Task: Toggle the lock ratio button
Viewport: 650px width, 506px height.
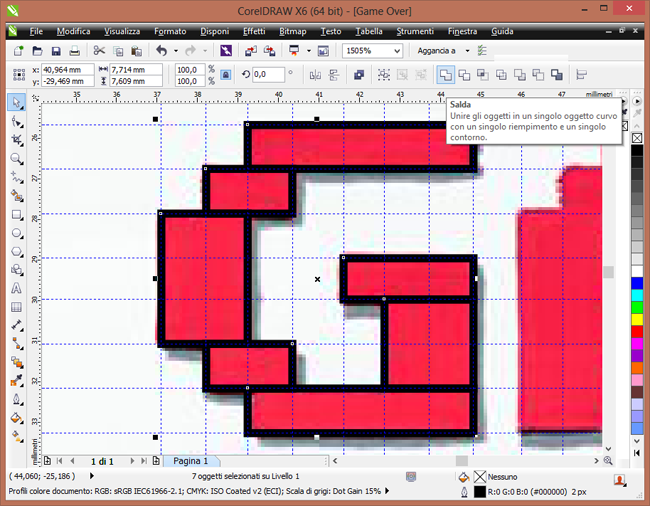Action: point(226,75)
